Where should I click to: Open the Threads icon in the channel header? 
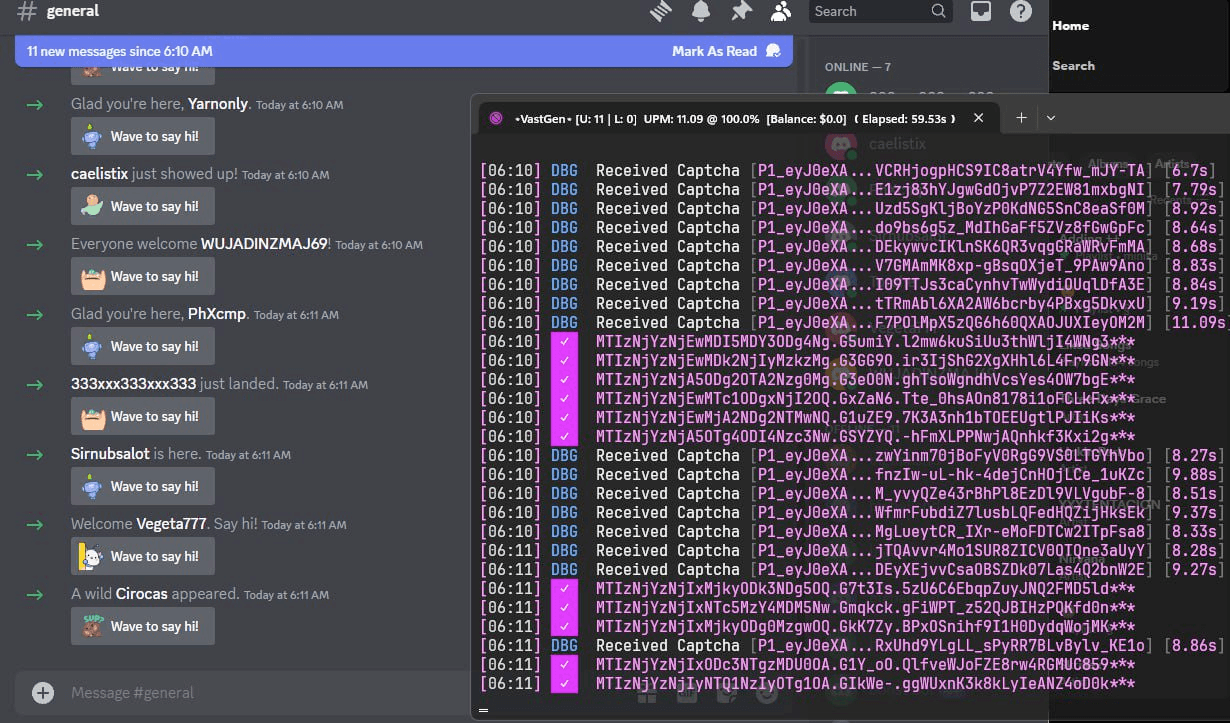click(659, 12)
